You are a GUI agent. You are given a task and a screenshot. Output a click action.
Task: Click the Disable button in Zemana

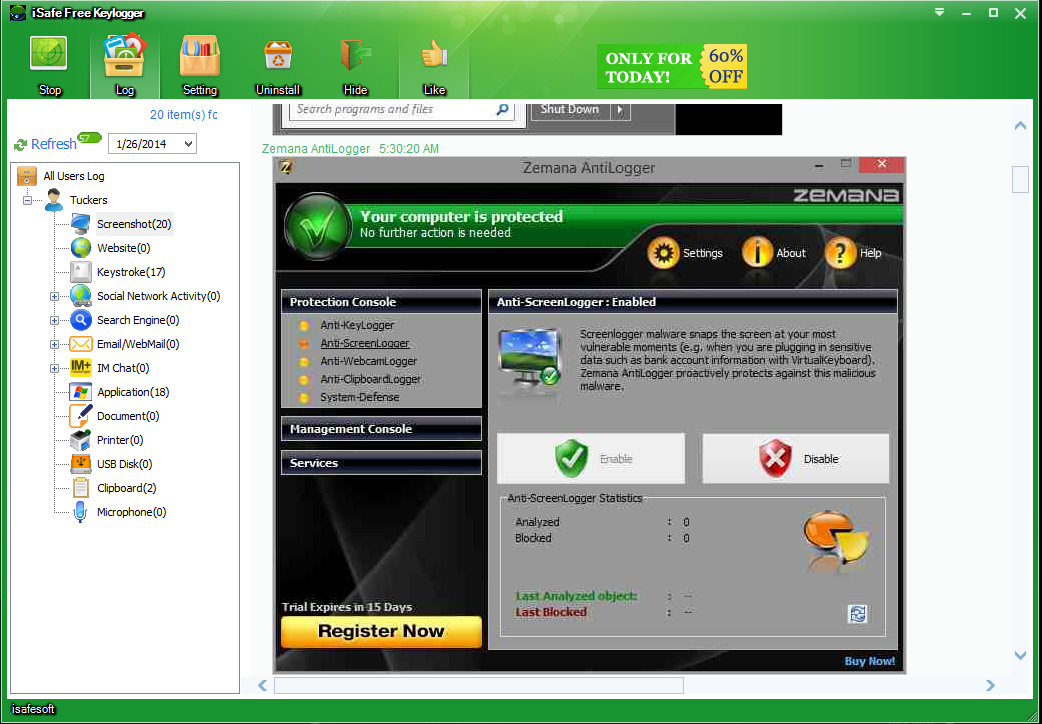click(x=795, y=459)
